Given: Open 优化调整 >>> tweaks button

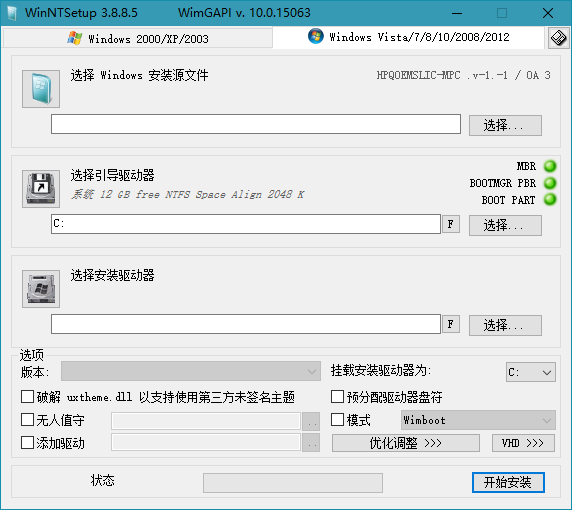Looking at the screenshot, I should coord(406,443).
